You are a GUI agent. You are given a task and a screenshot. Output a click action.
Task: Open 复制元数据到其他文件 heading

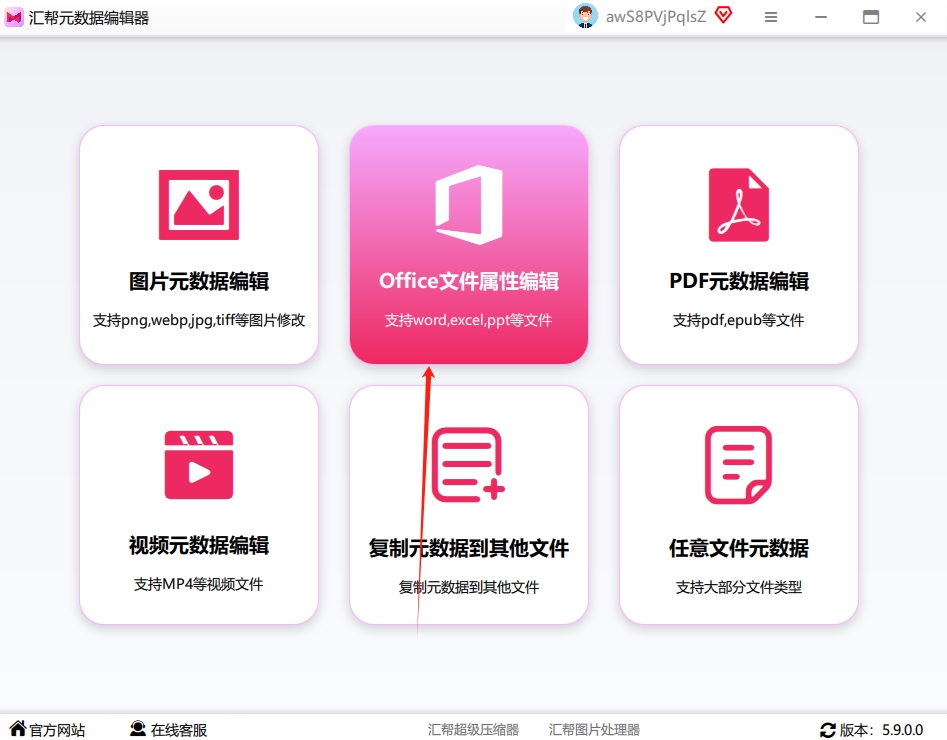coord(469,549)
